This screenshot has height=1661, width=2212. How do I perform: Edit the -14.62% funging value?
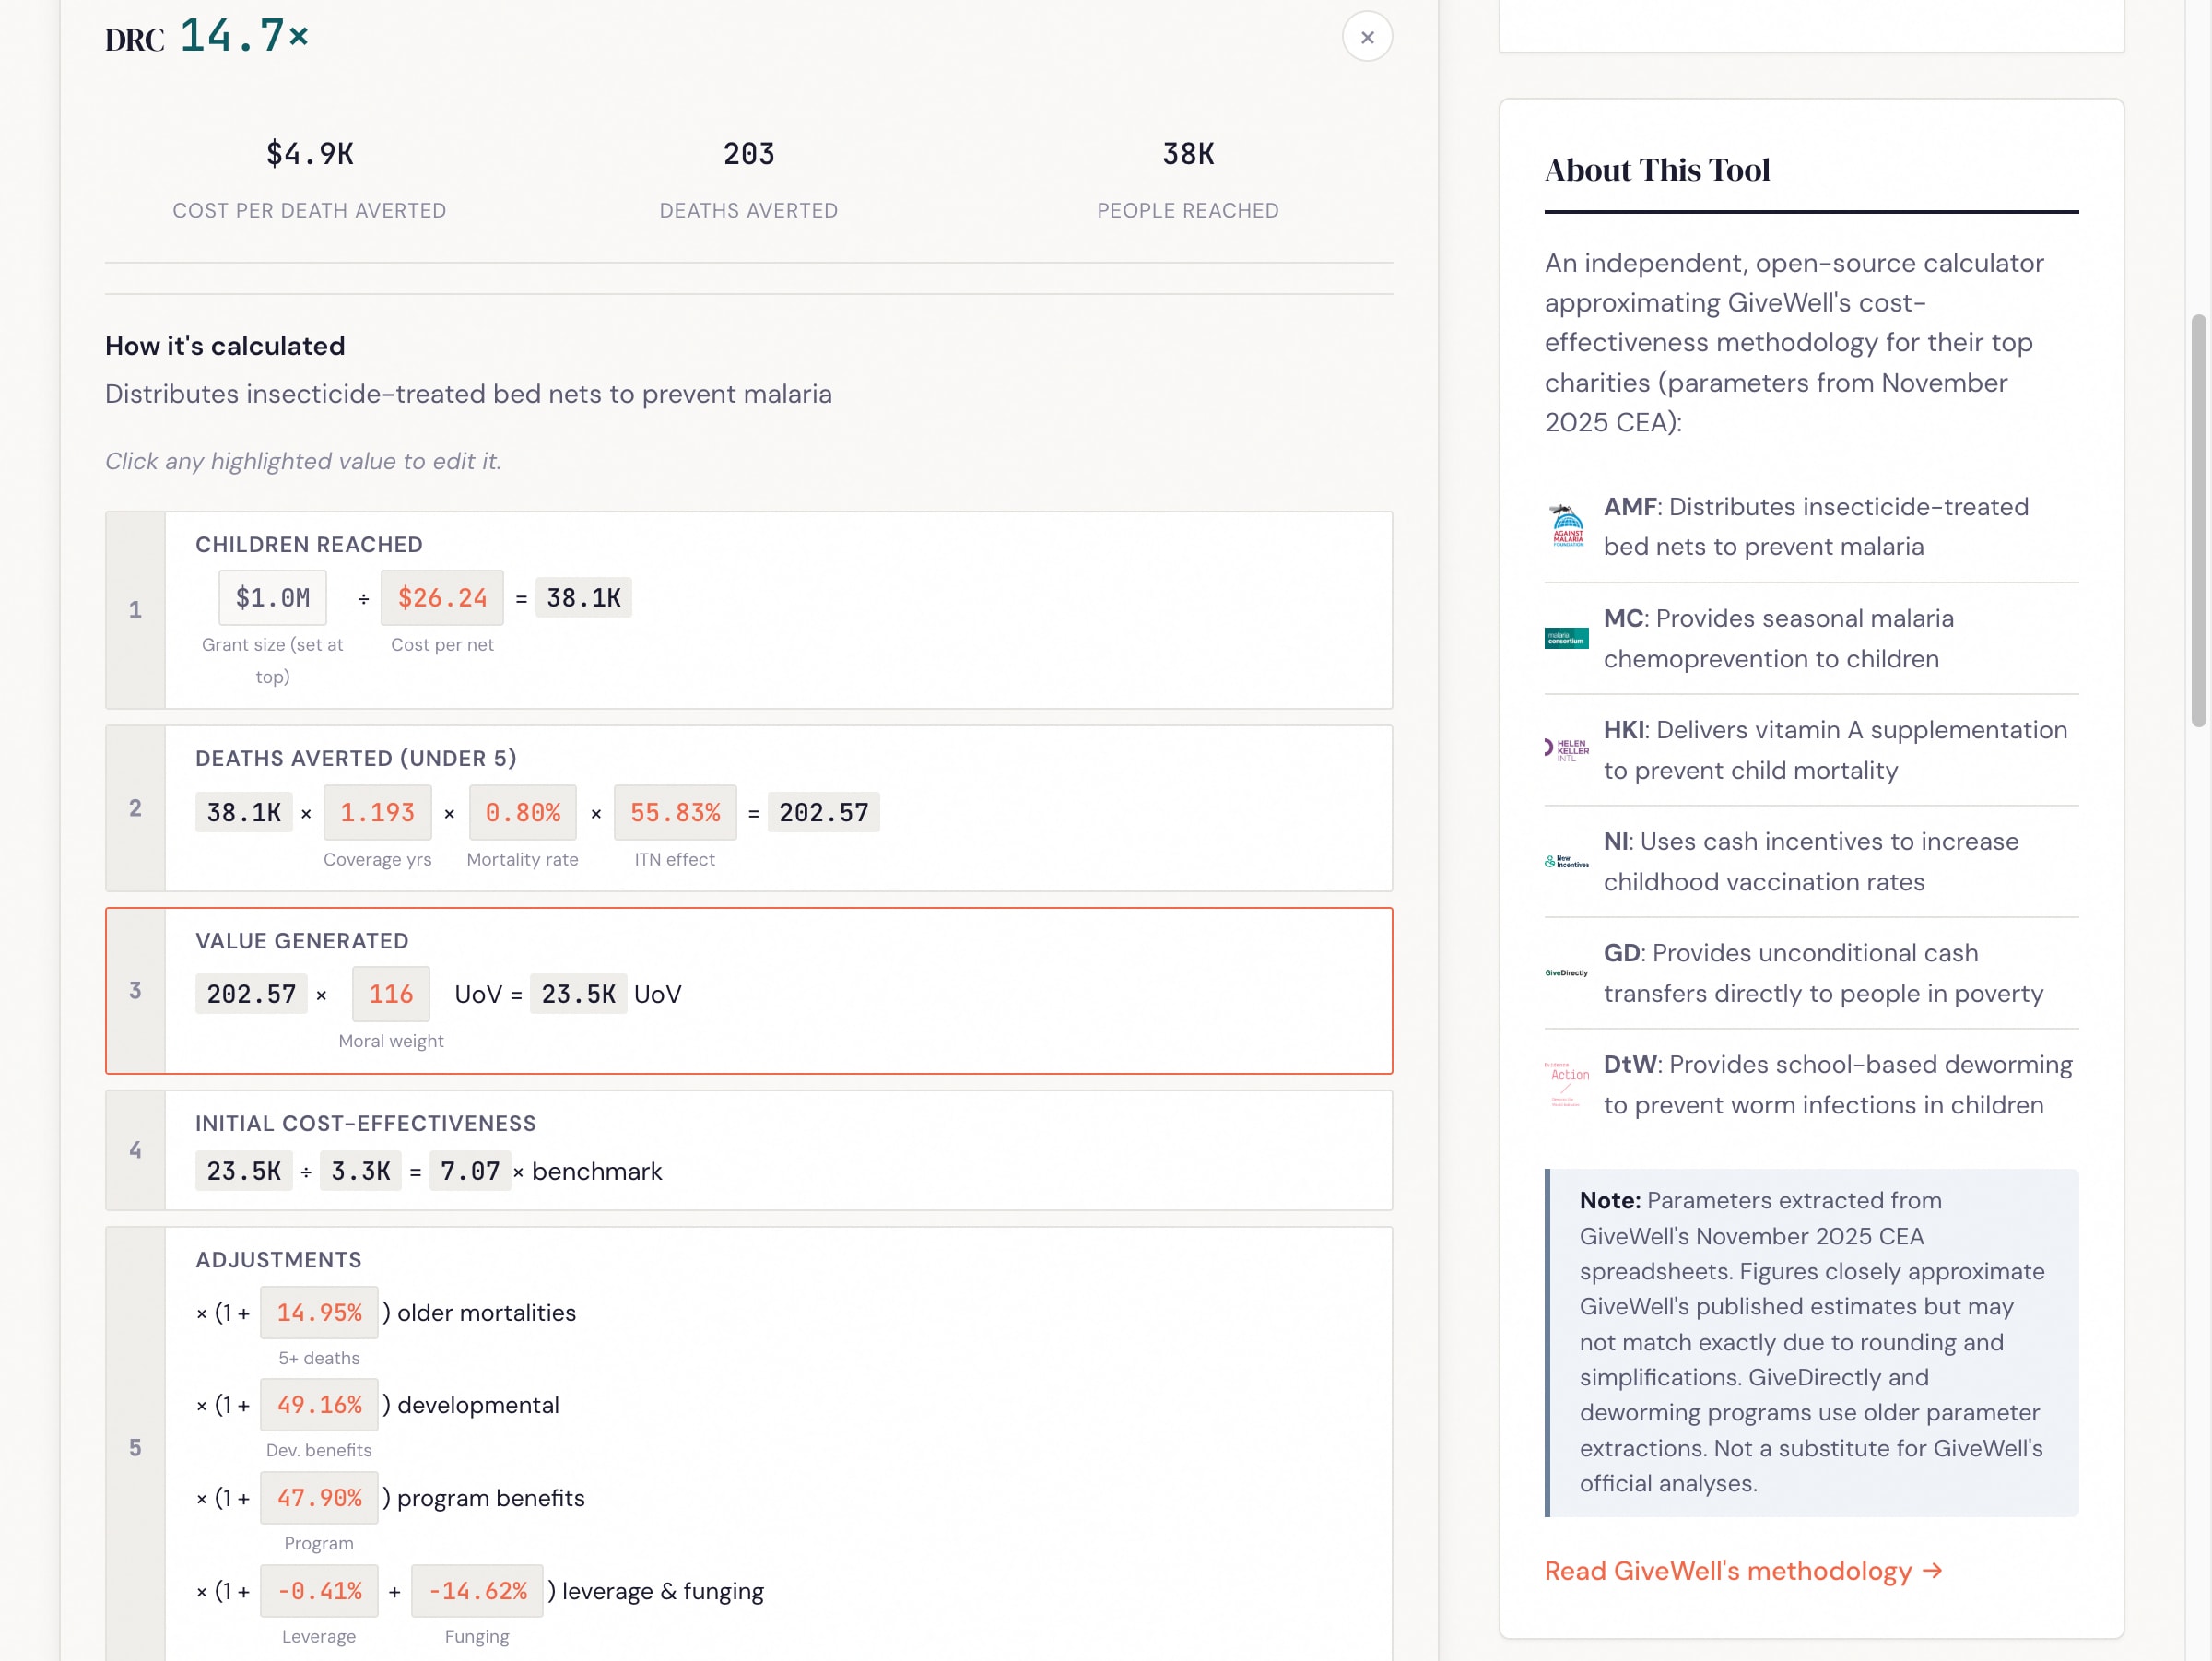[477, 1590]
